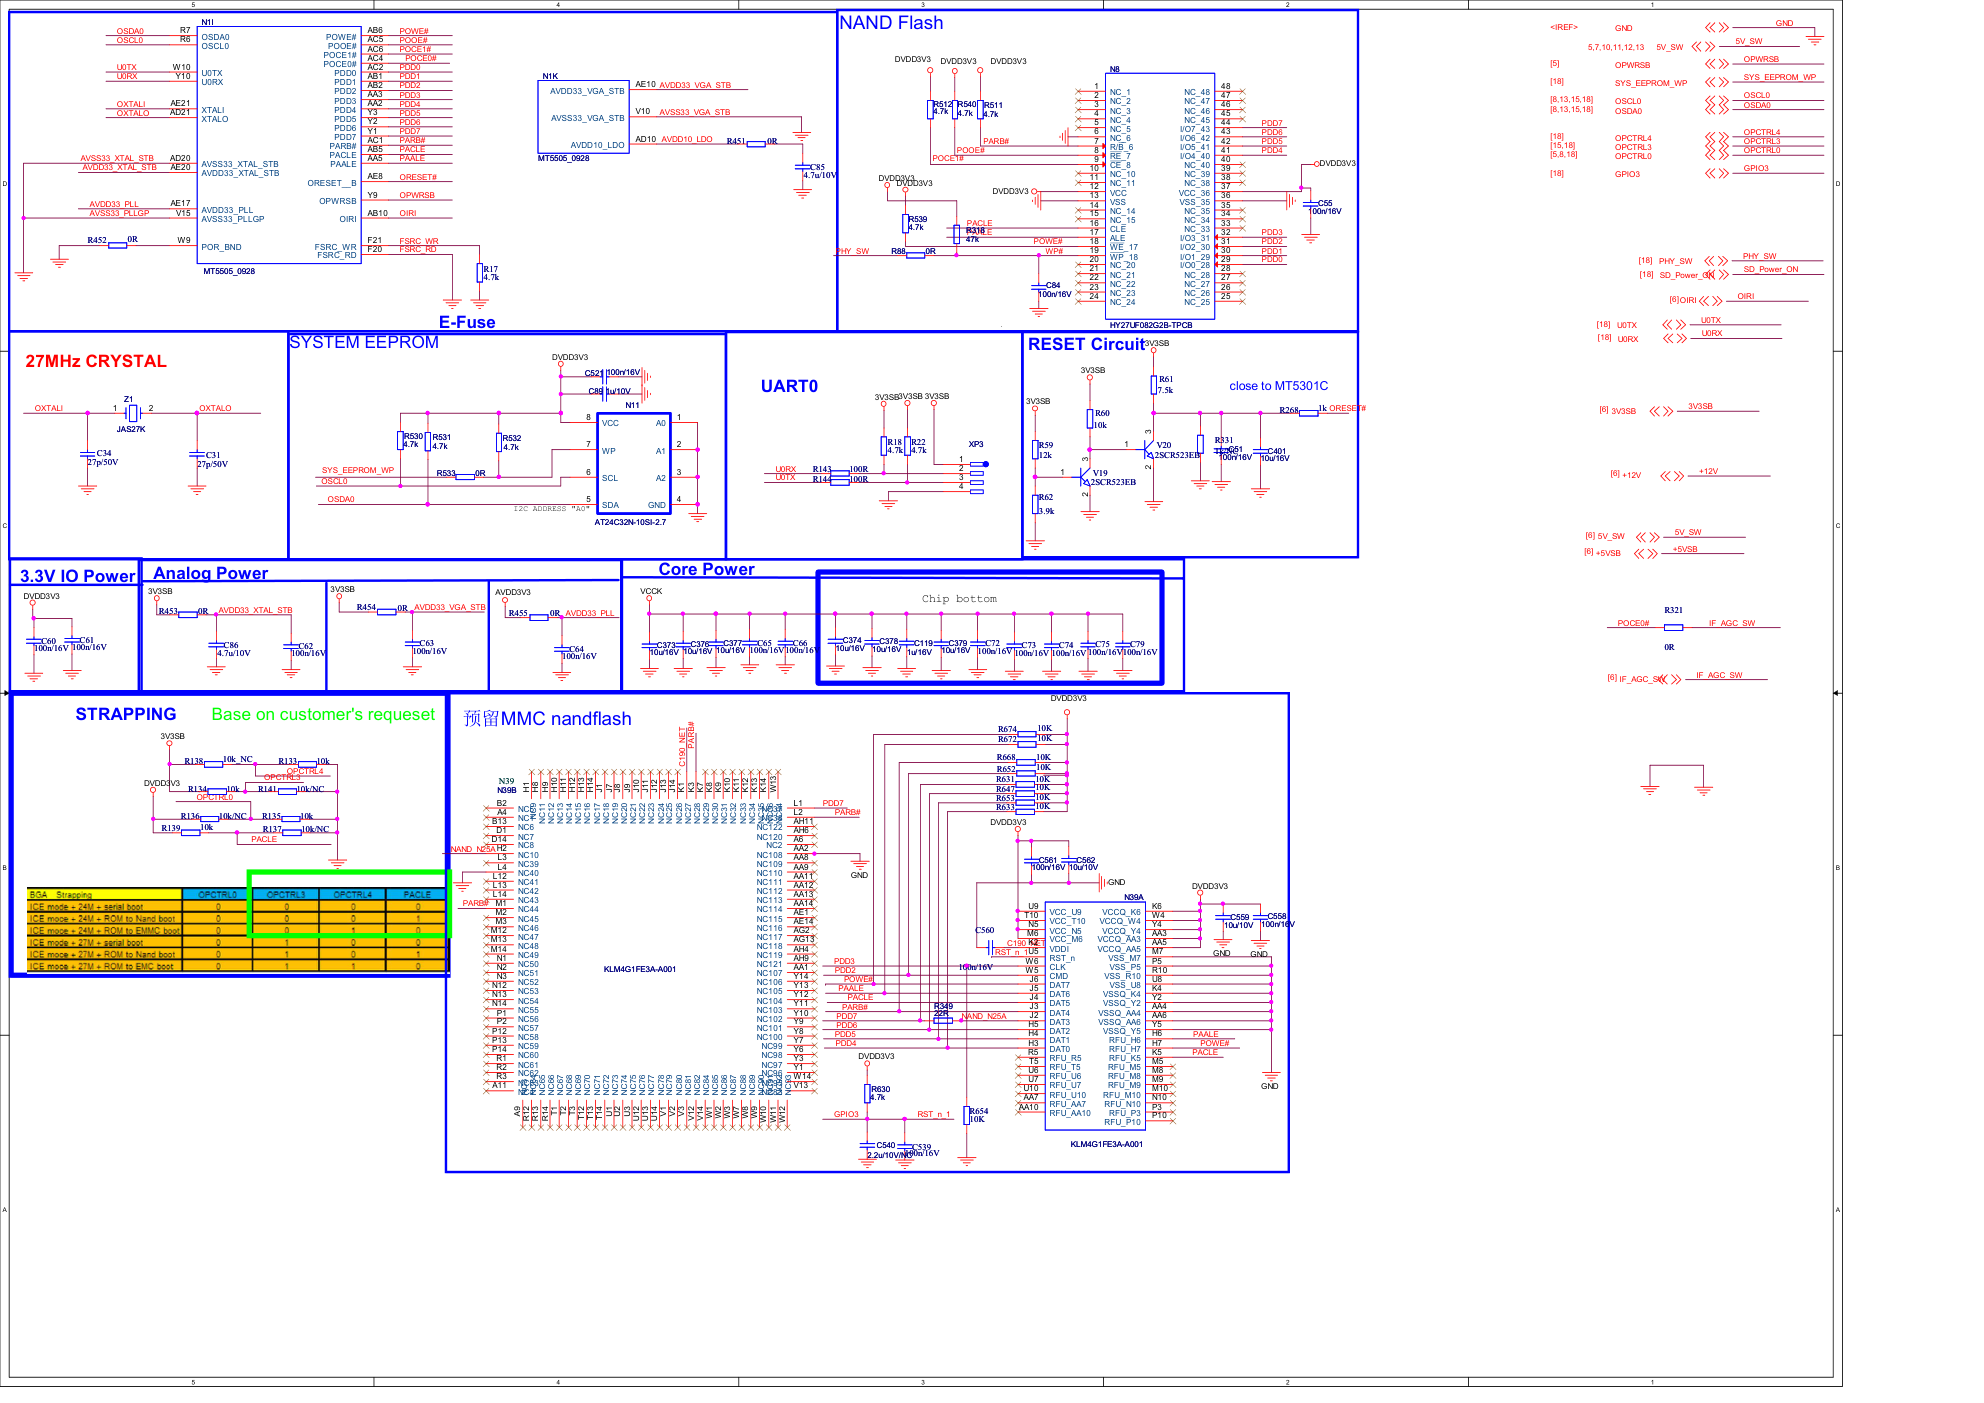
Task: Click transistor V20 symbol
Action: (1148, 450)
